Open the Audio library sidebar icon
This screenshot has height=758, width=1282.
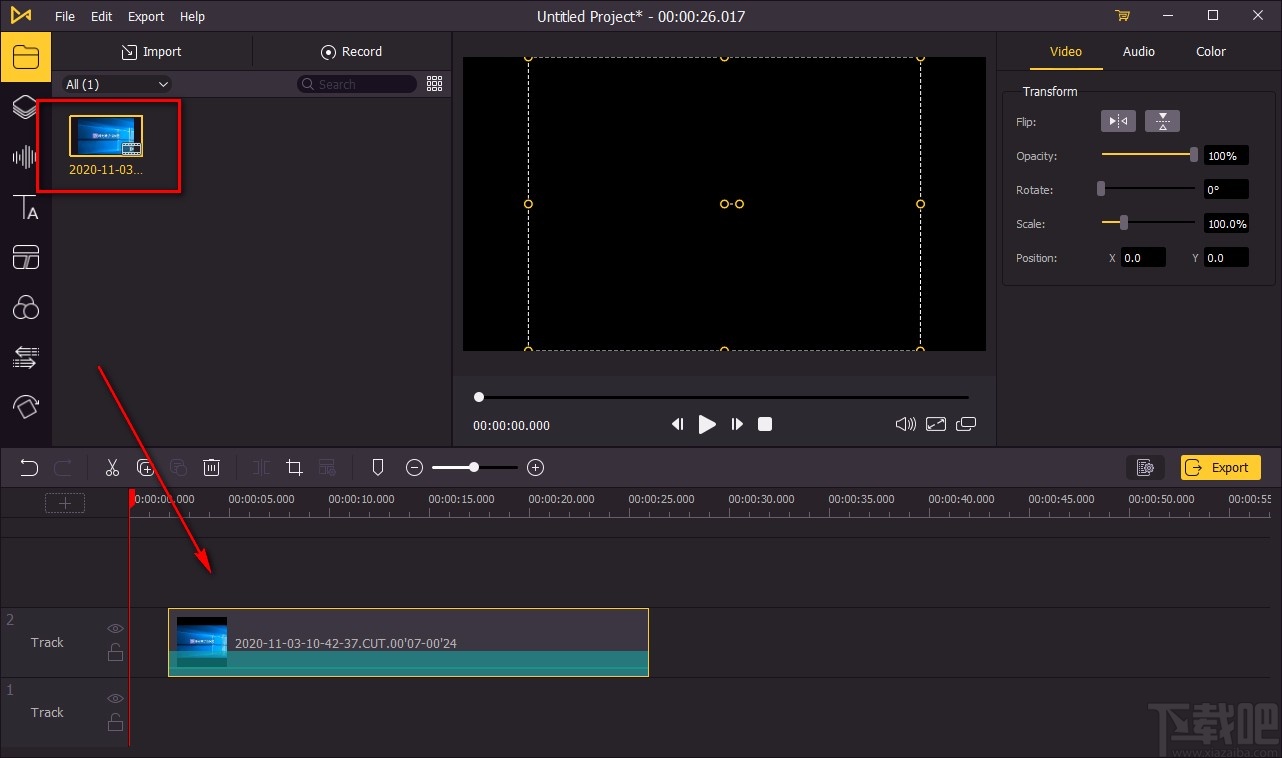coord(25,157)
